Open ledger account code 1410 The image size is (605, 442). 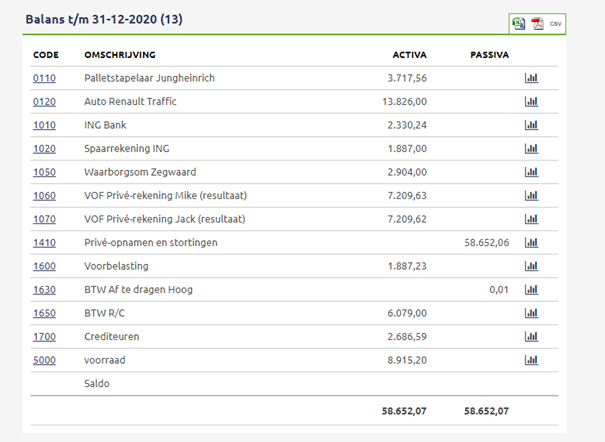[44, 243]
